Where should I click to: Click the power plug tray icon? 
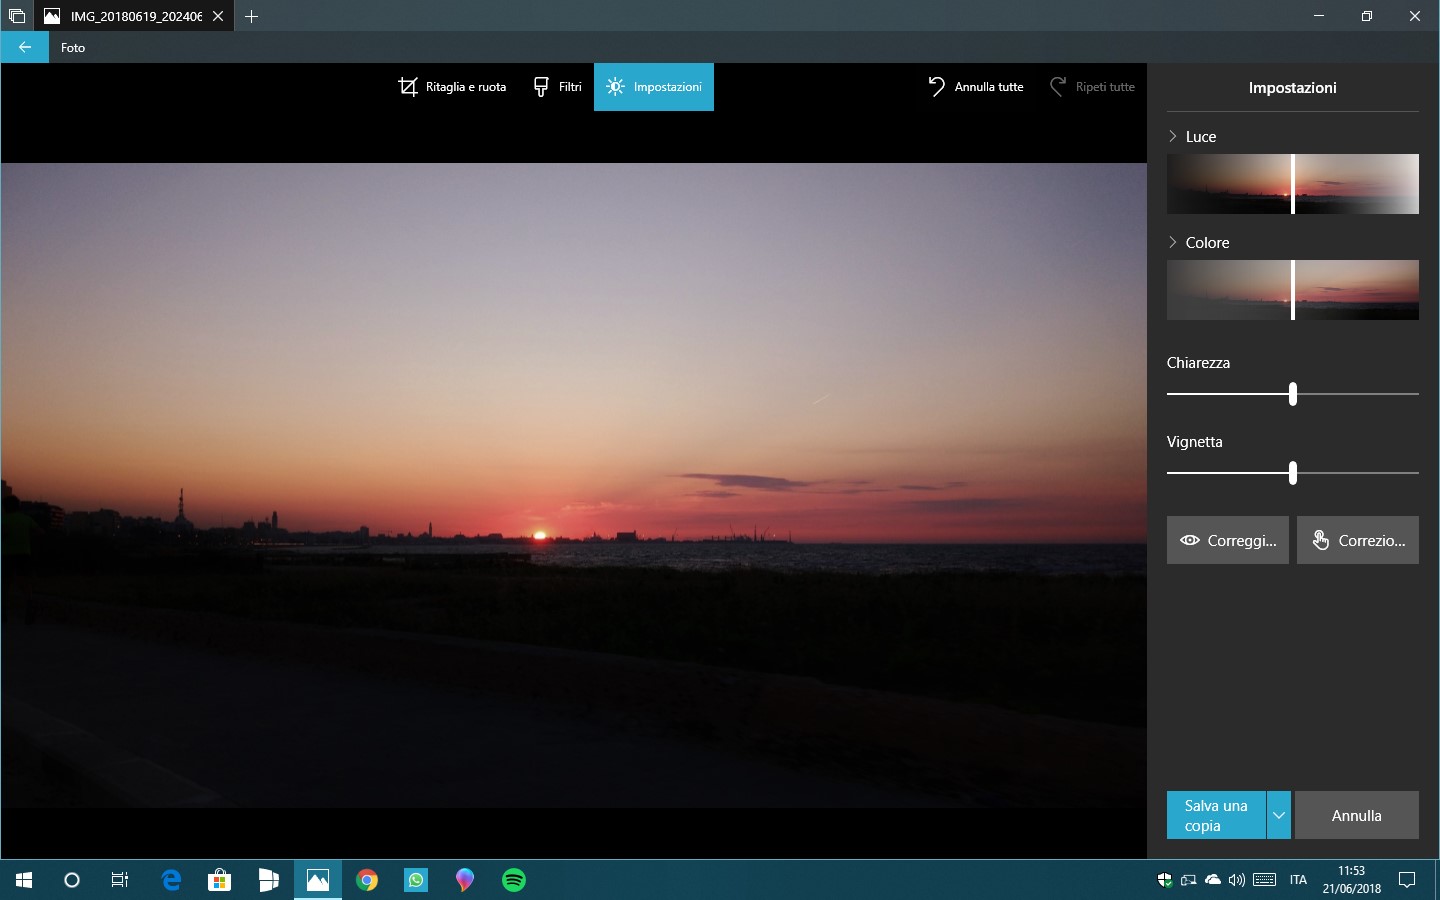tap(1189, 880)
